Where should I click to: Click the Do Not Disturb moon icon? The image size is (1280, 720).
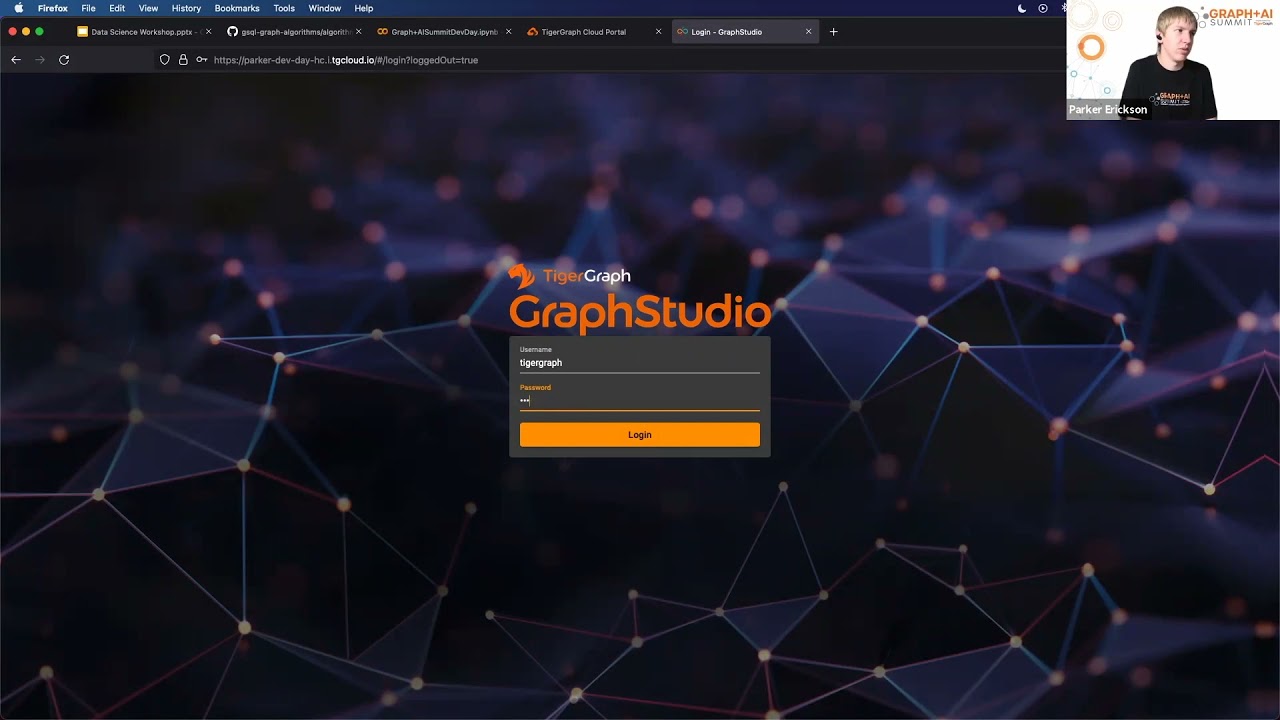pyautogui.click(x=1022, y=8)
